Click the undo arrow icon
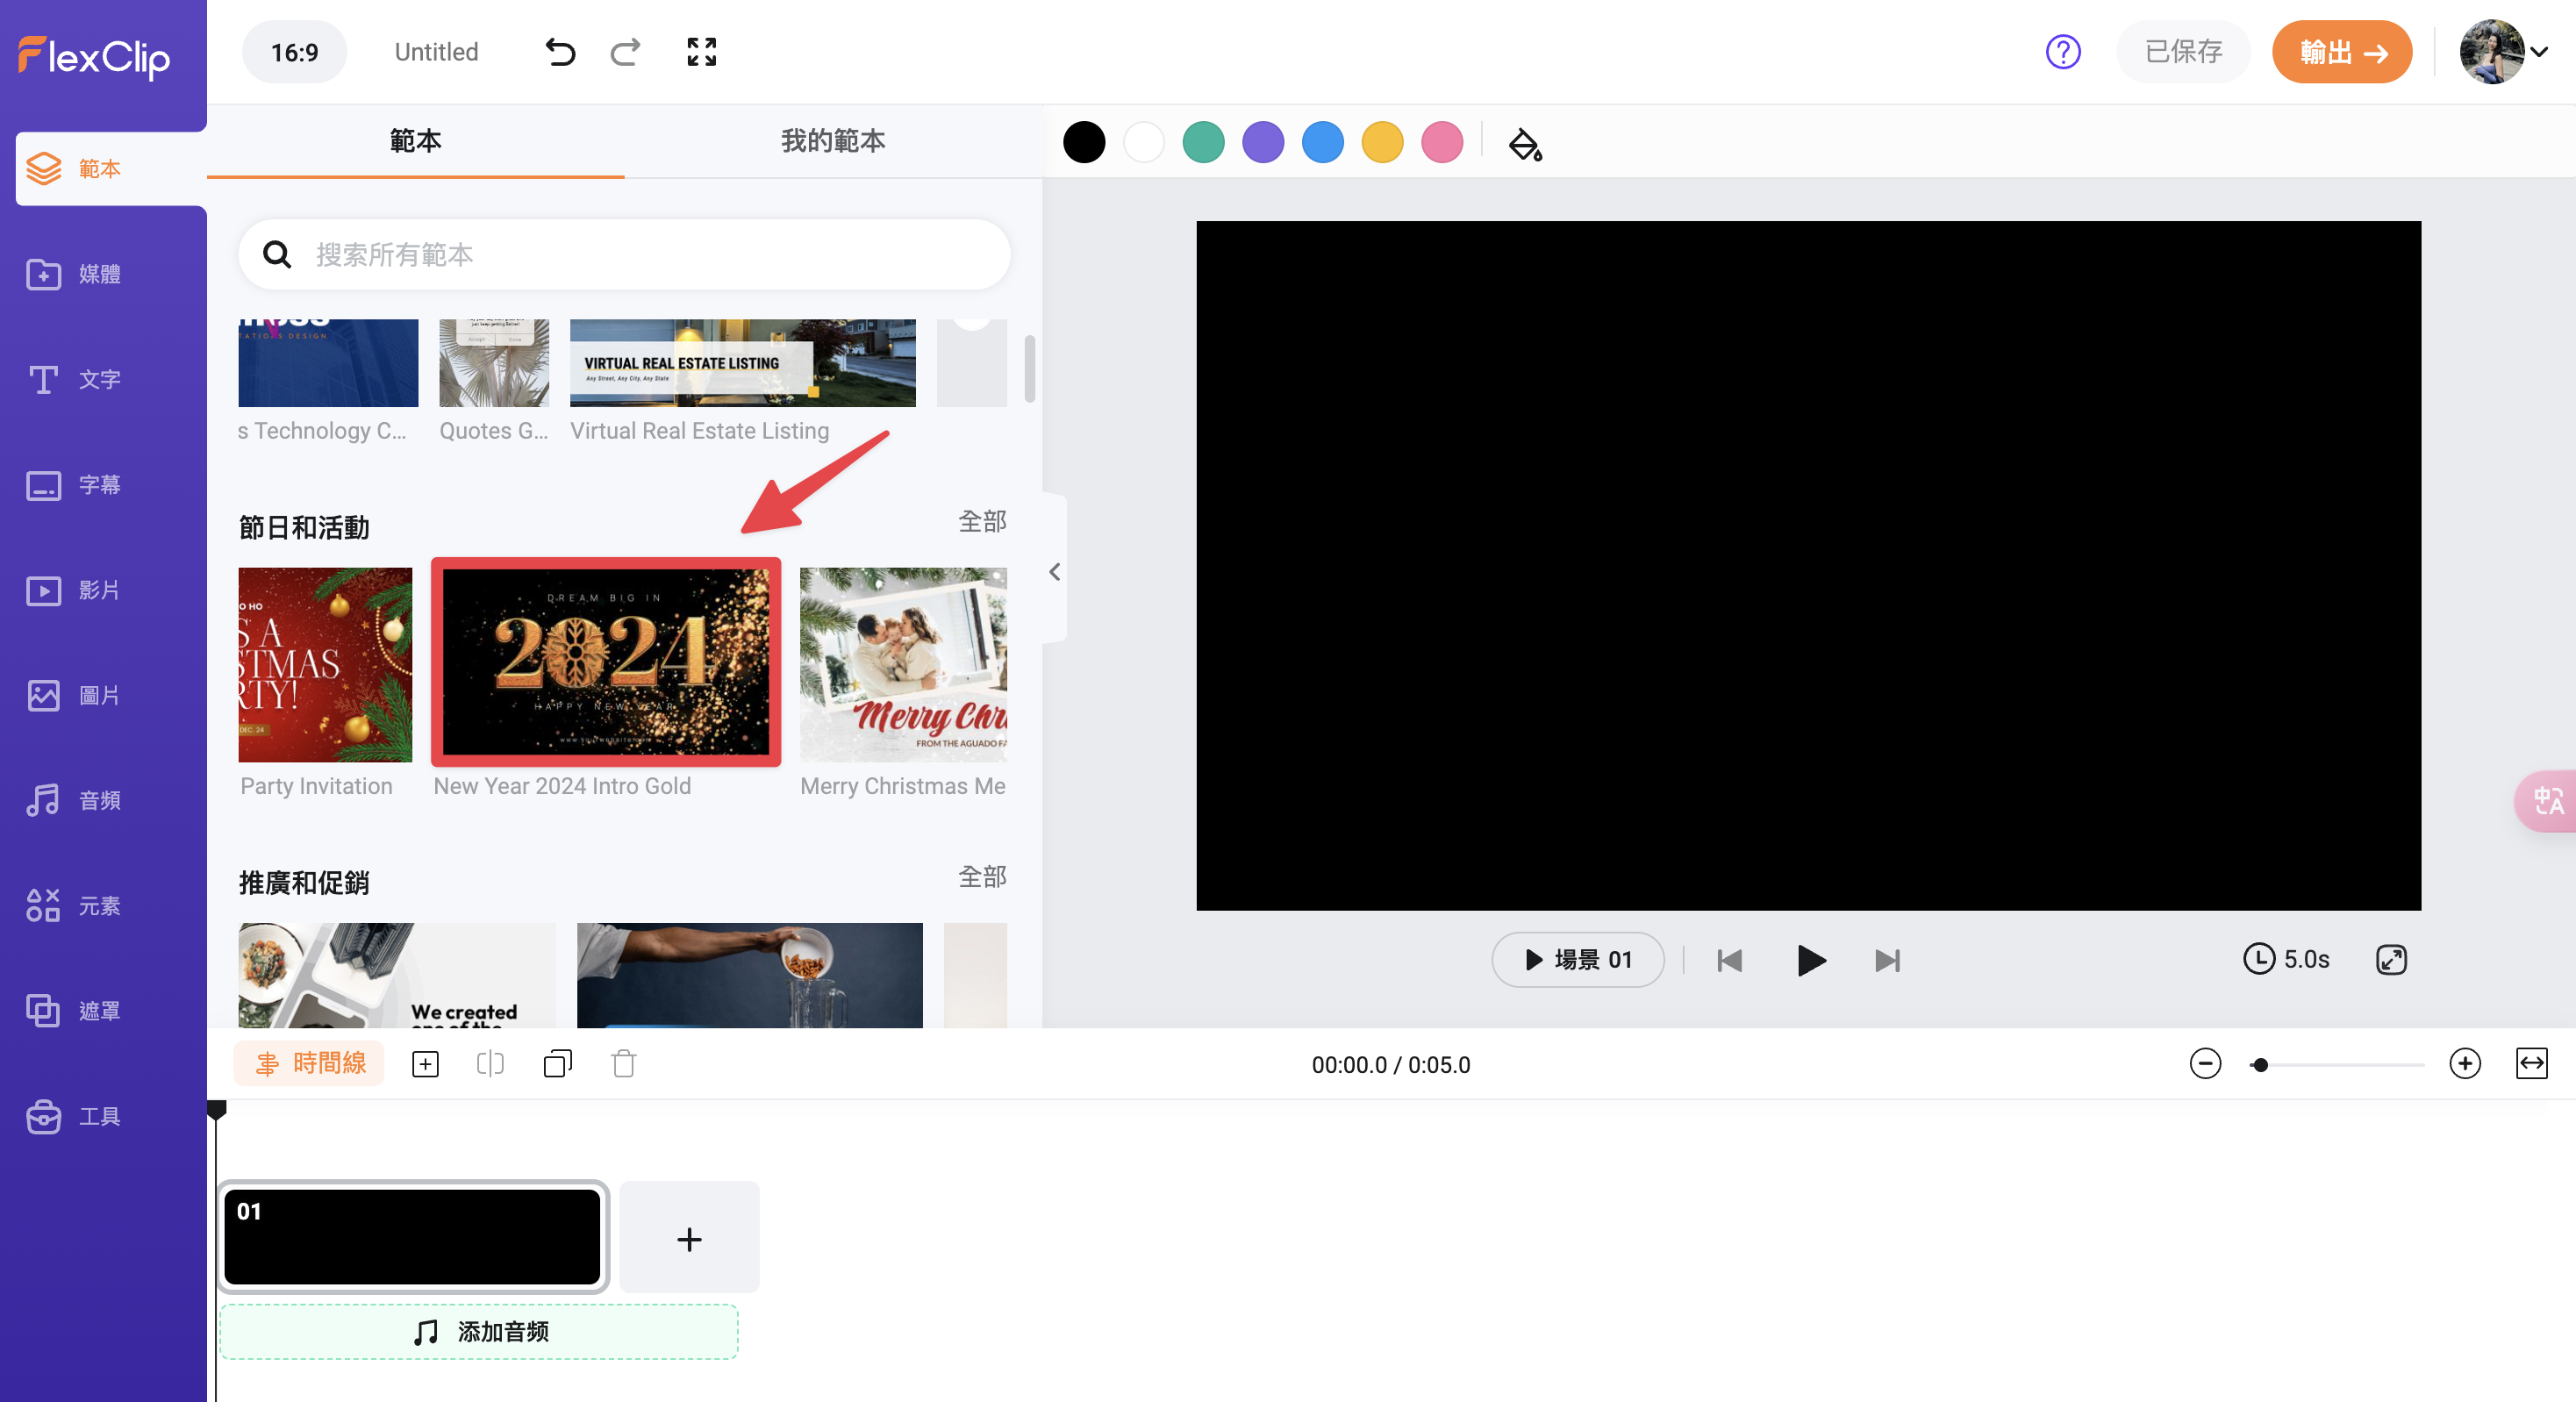 point(560,52)
